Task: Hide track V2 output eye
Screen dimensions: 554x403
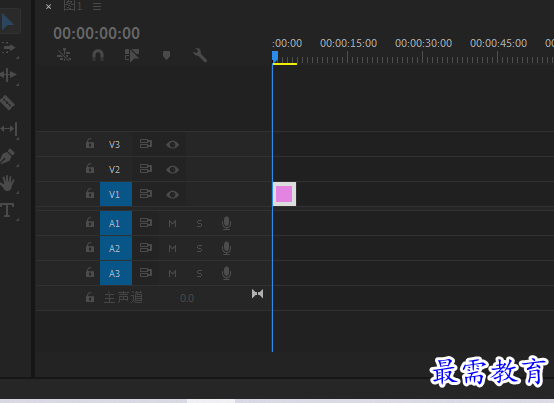Action: [172, 170]
